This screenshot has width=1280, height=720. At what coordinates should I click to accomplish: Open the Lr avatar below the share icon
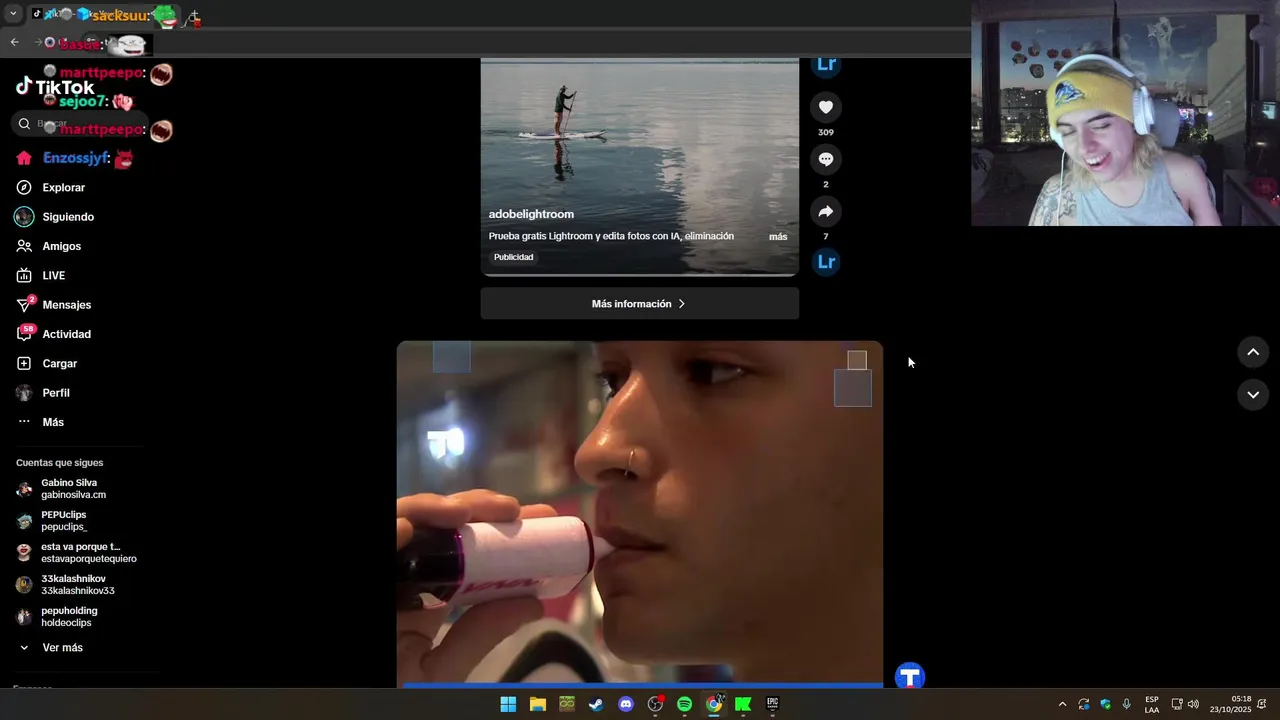pyautogui.click(x=826, y=262)
